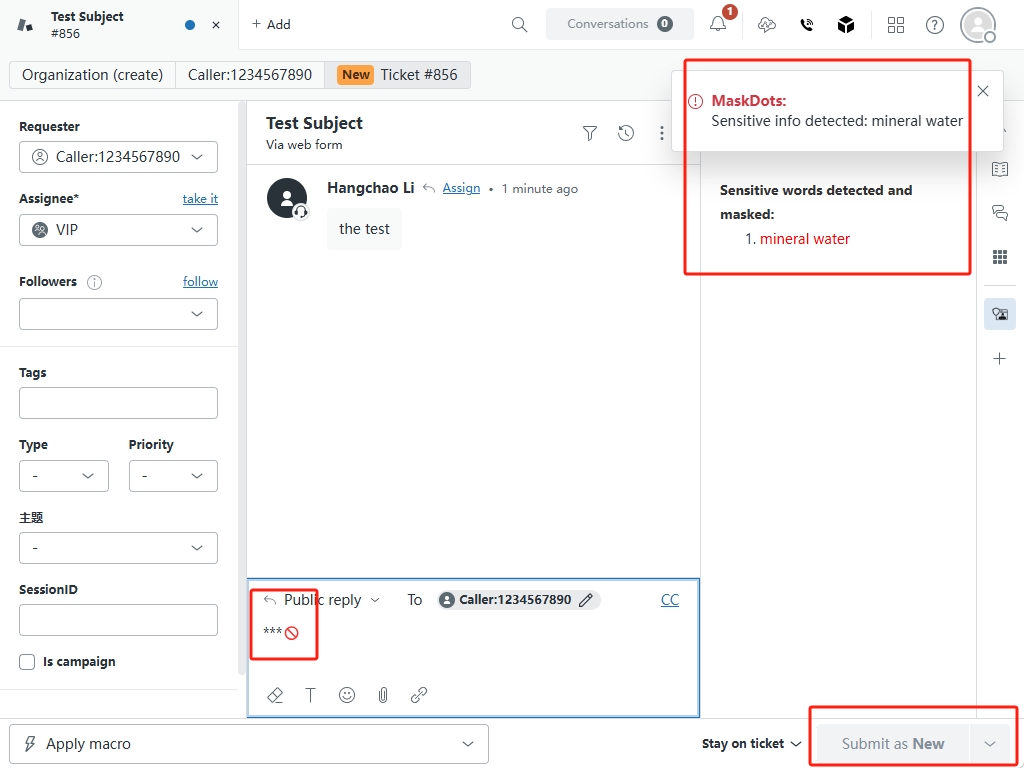
Task: Select the Caller:1234567890 tab
Action: tap(250, 75)
